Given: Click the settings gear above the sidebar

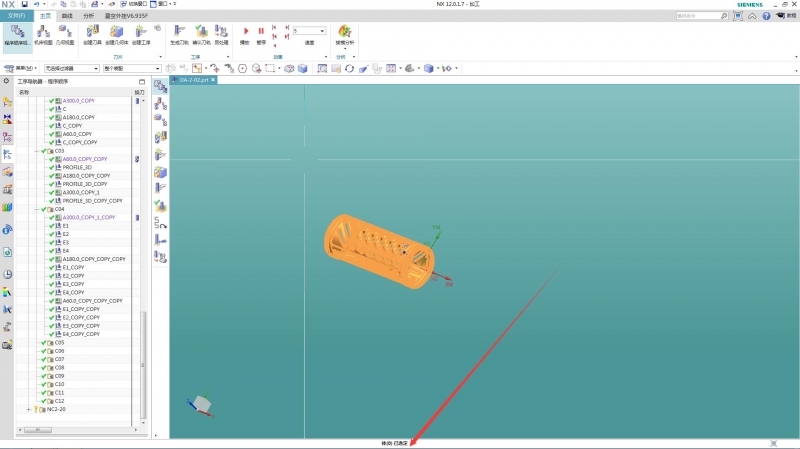Looking at the screenshot, I should click(x=6, y=81).
